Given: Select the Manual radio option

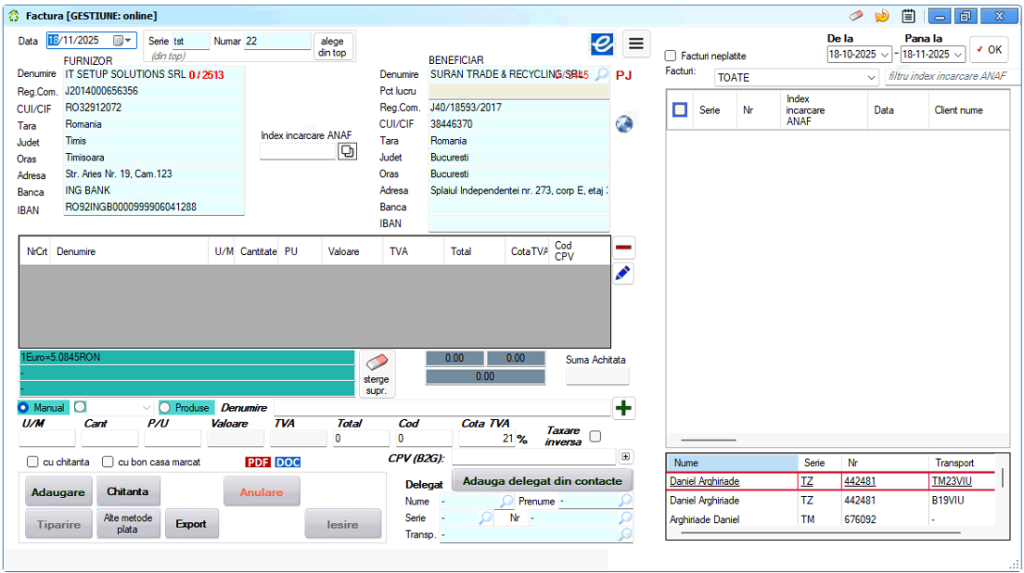Looking at the screenshot, I should click(x=24, y=408).
